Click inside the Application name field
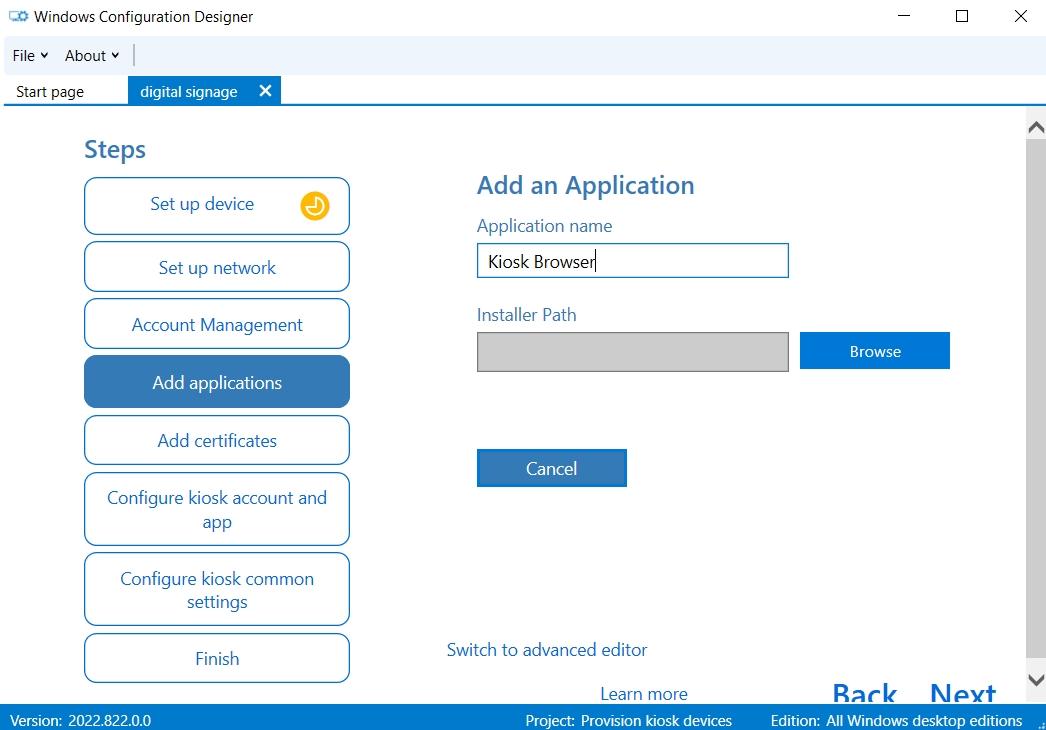The height and width of the screenshot is (730, 1046). tap(632, 261)
